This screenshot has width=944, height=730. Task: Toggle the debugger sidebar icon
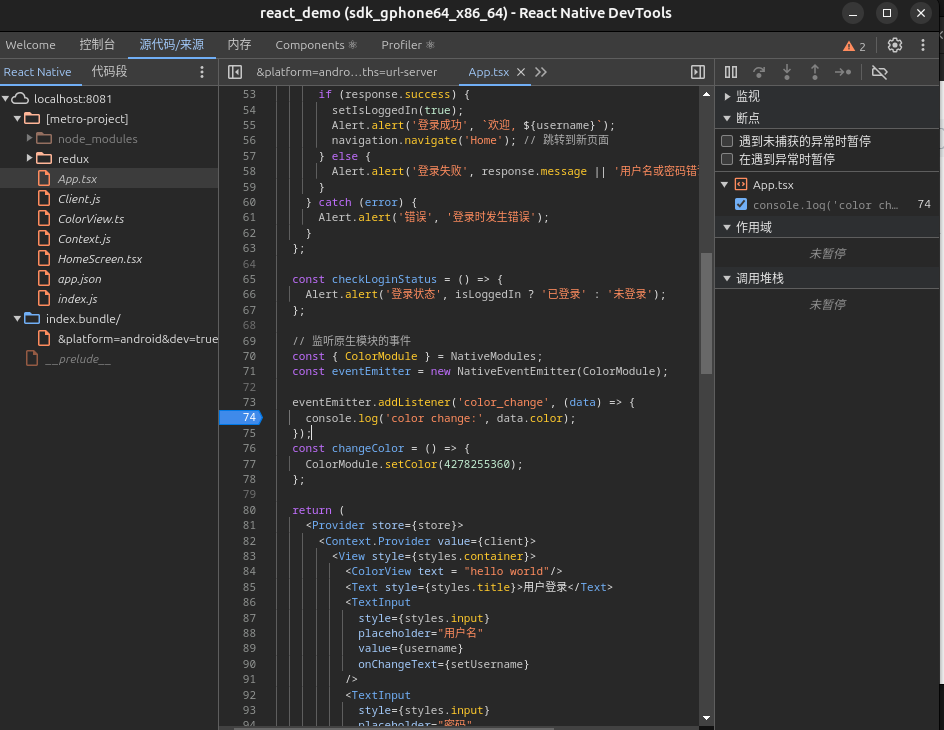pyautogui.click(x=698, y=72)
